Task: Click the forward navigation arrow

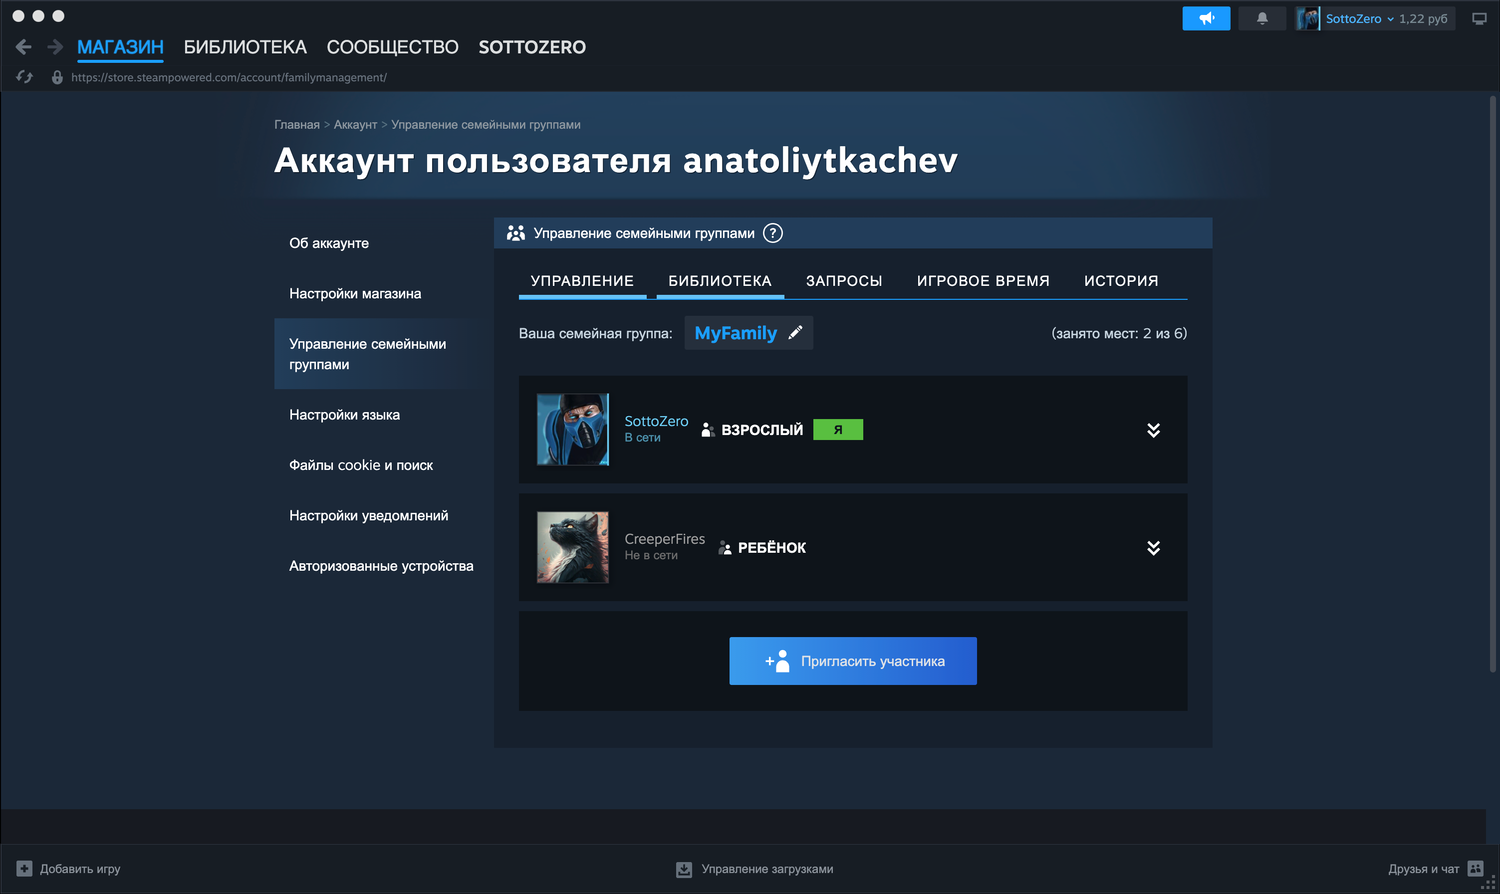Action: pyautogui.click(x=55, y=47)
